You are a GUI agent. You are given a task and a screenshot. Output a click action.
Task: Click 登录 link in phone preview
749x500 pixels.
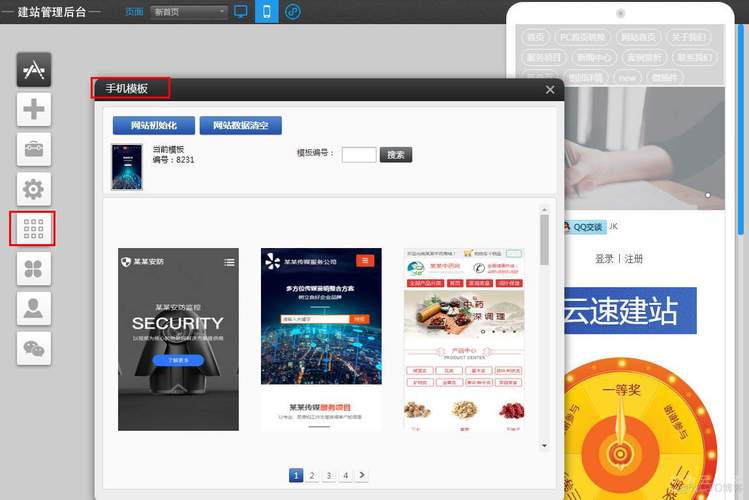point(604,259)
